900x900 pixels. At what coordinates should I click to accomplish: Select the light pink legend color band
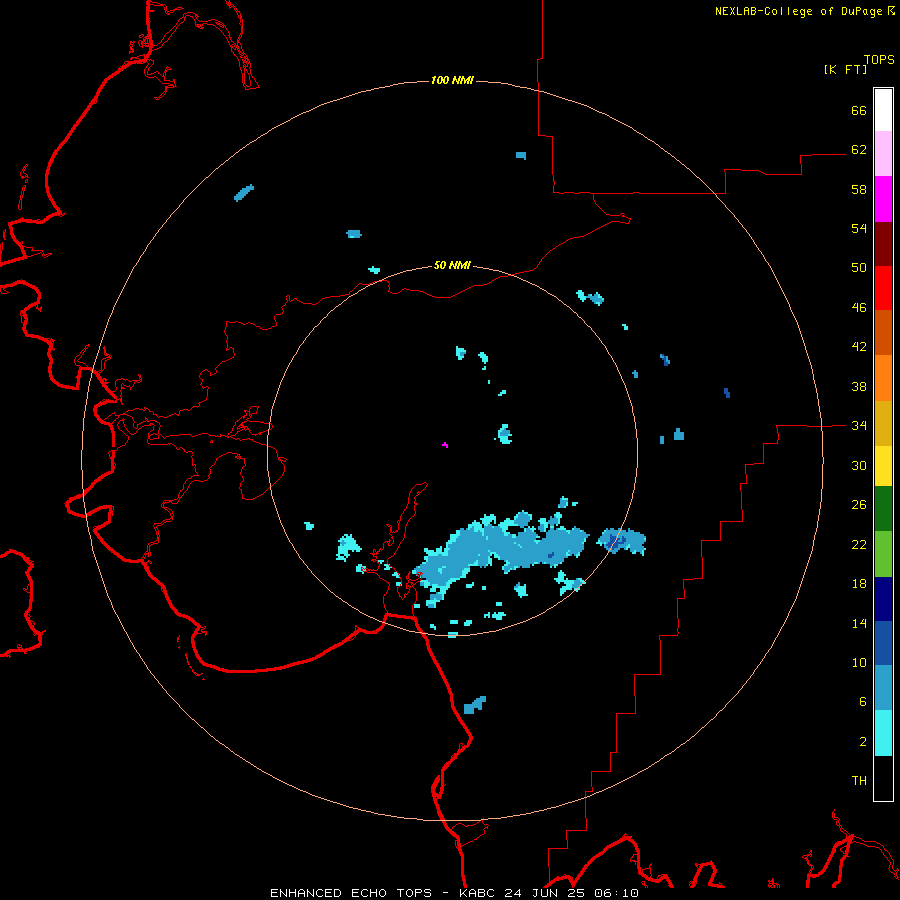(x=883, y=154)
